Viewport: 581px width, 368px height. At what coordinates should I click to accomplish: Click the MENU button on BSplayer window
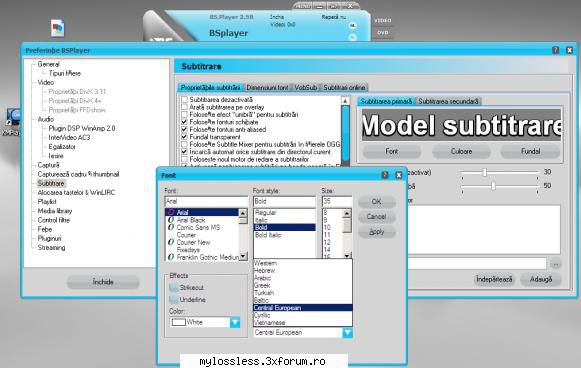click(302, 6)
